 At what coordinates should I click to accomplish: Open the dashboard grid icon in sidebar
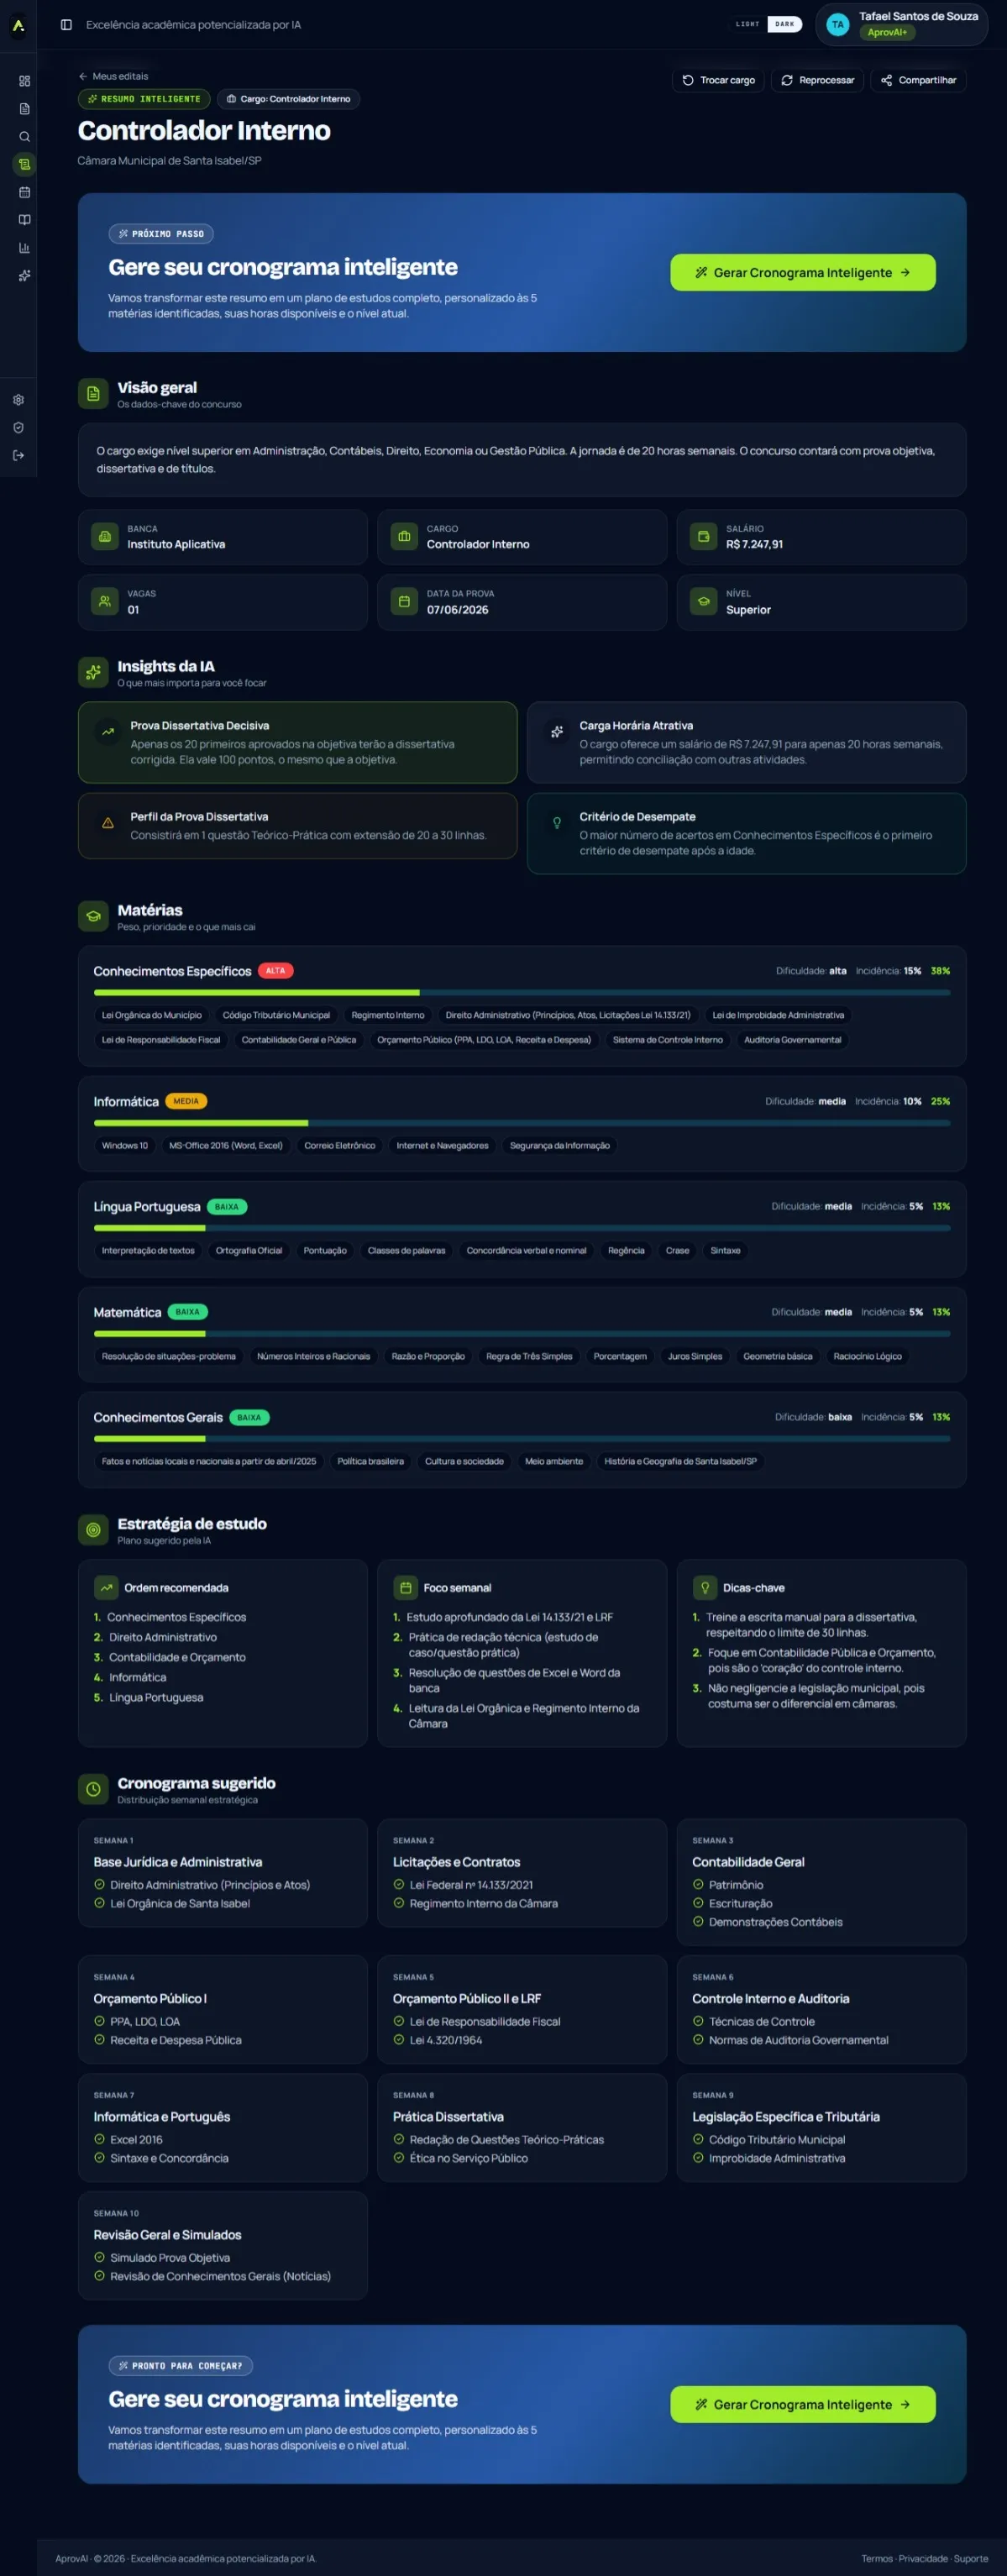point(24,81)
